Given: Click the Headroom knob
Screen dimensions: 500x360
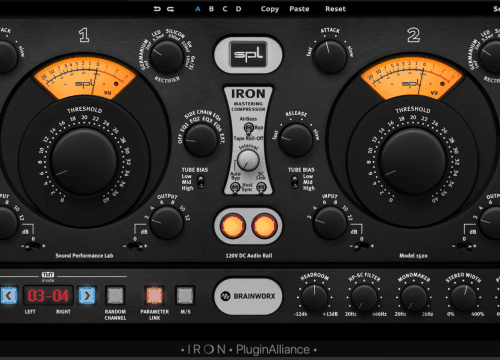Looking at the screenshot, I should click(314, 298).
